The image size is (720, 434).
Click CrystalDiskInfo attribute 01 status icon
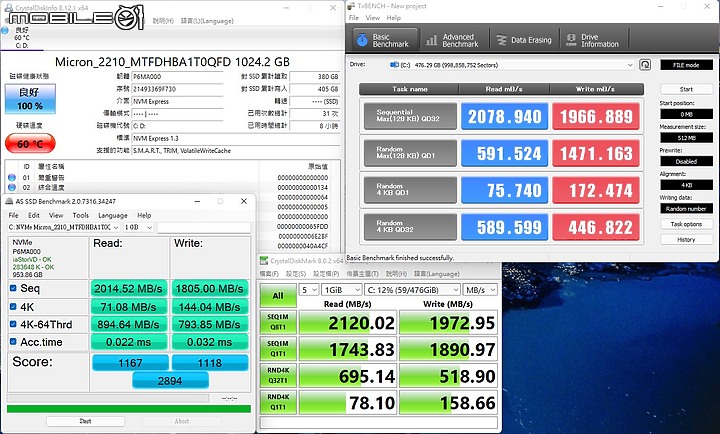click(12, 177)
